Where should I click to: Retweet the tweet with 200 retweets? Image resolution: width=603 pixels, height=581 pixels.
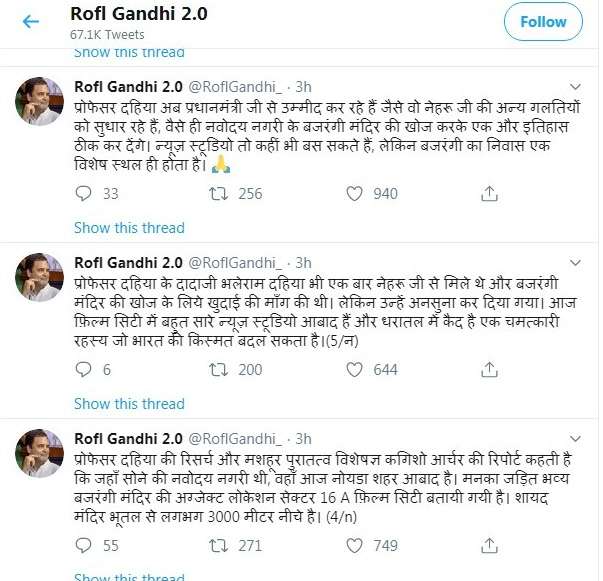tap(218, 370)
